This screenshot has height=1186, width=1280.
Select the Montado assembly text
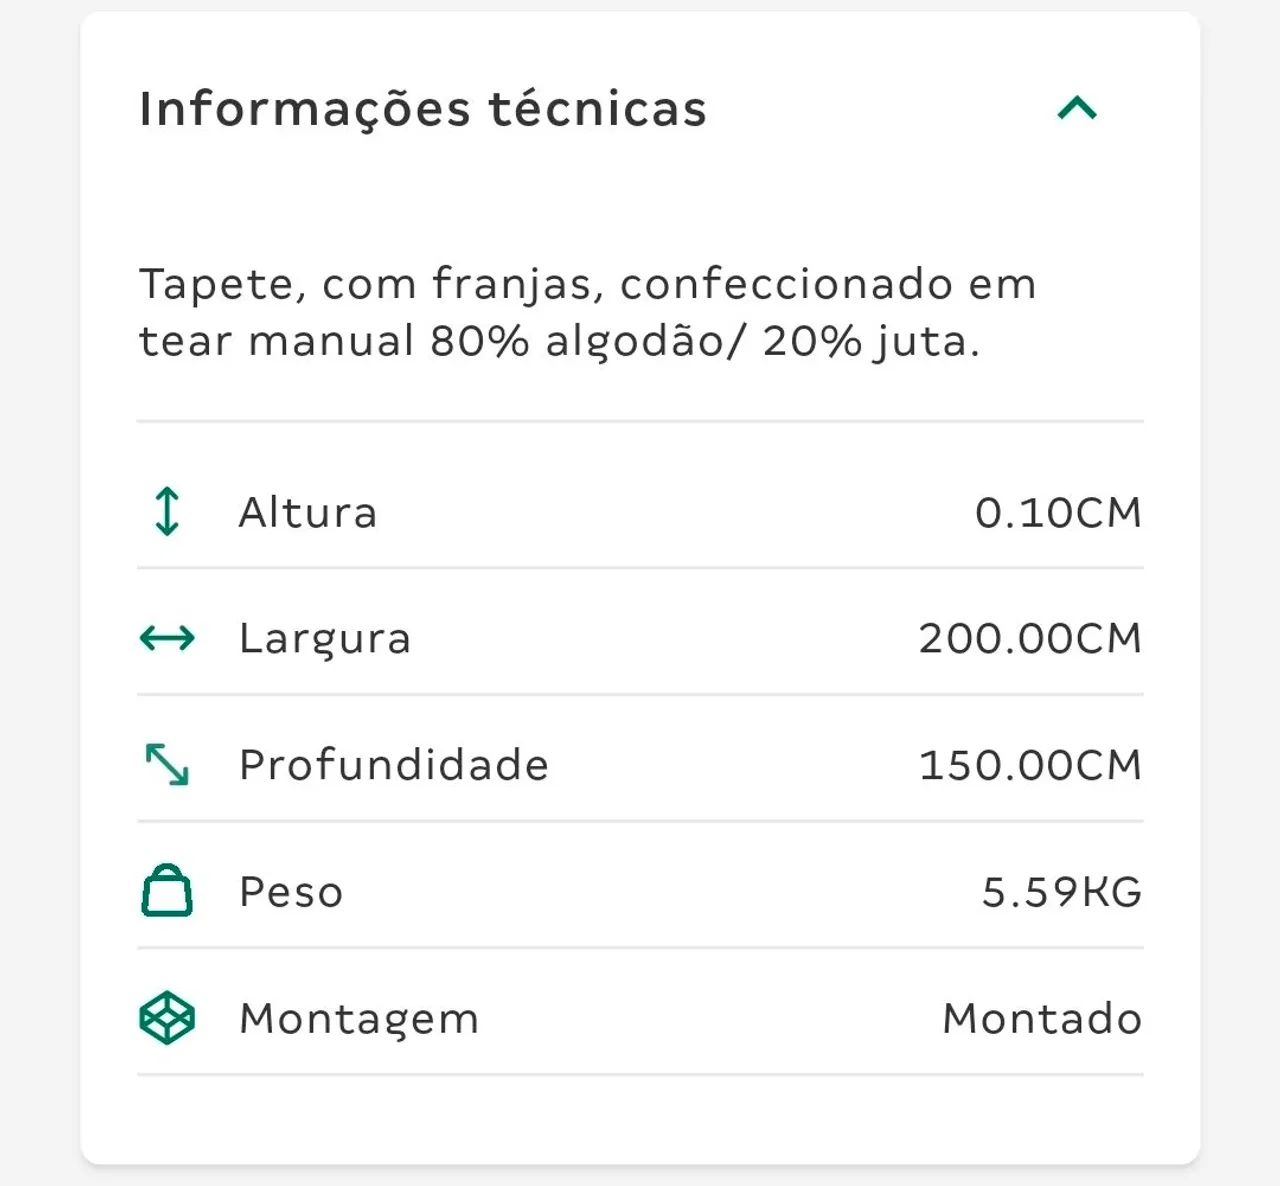tap(1040, 1017)
